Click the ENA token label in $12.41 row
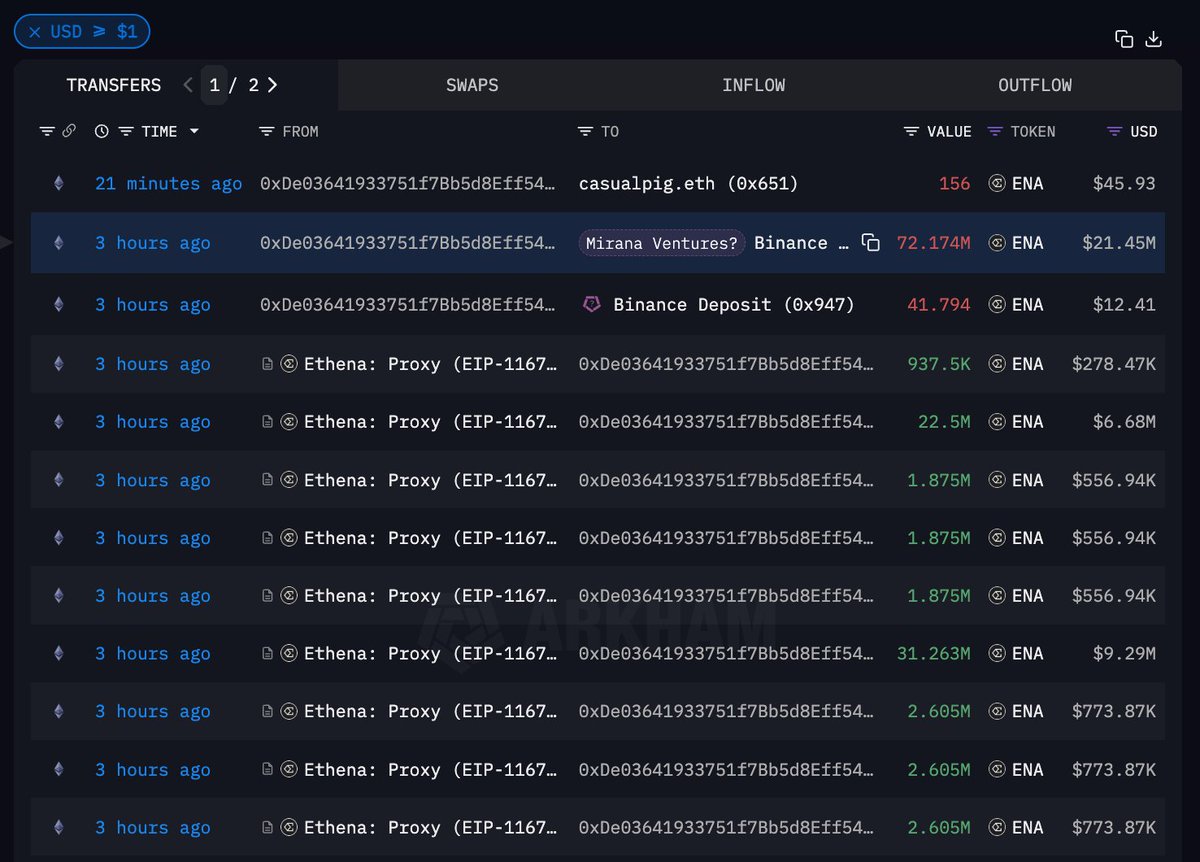 coord(1027,304)
